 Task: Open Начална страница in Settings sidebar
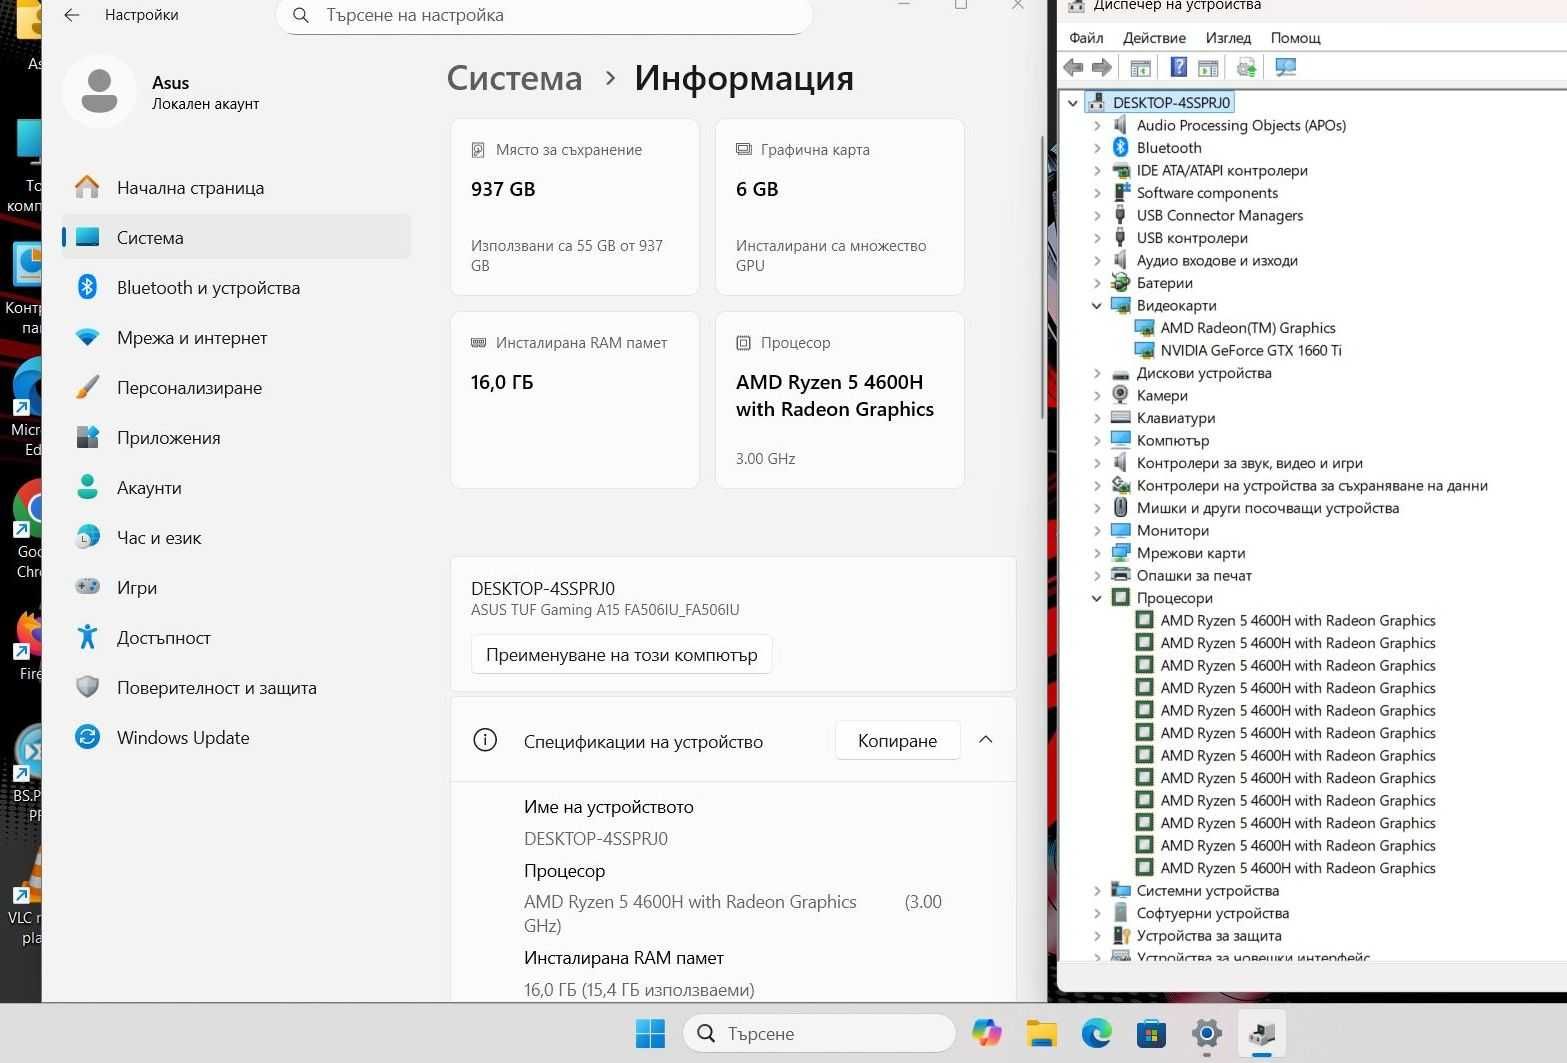[x=236, y=187]
